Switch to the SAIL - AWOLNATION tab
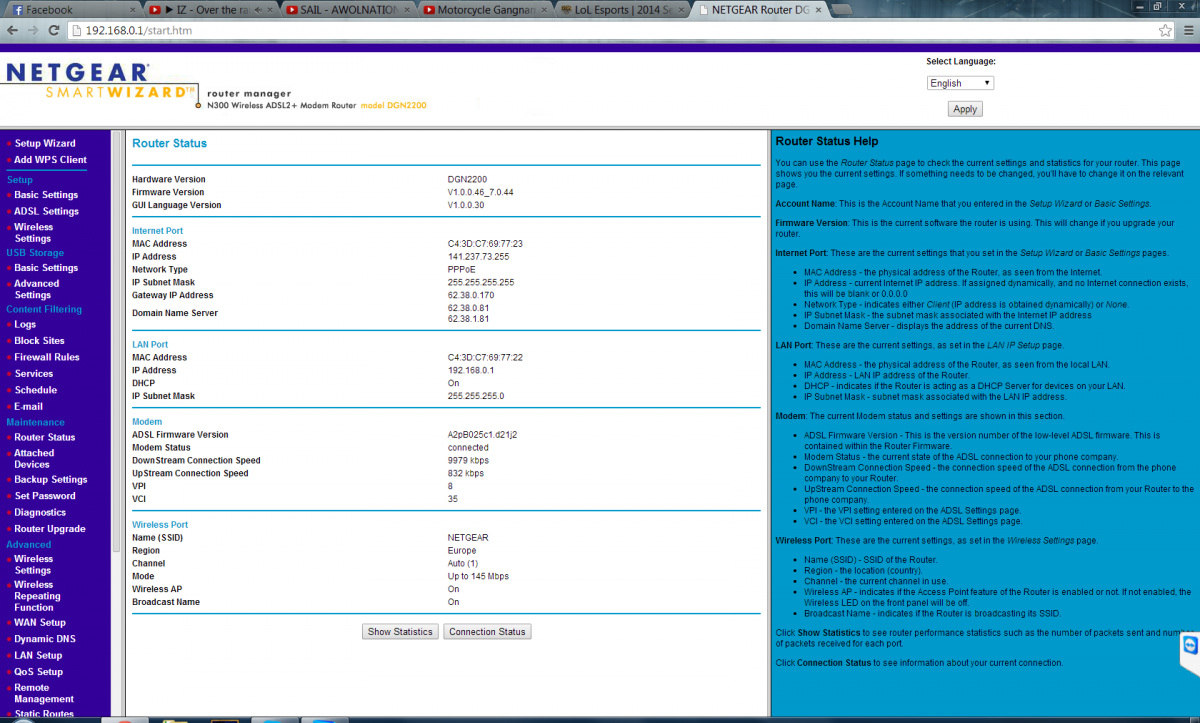Viewport: 1200px width, 723px height. click(x=347, y=9)
